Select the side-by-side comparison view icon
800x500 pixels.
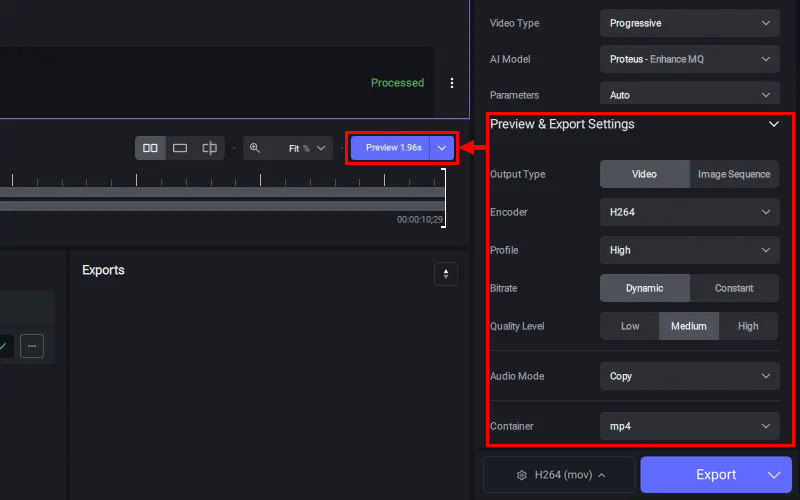[150, 148]
